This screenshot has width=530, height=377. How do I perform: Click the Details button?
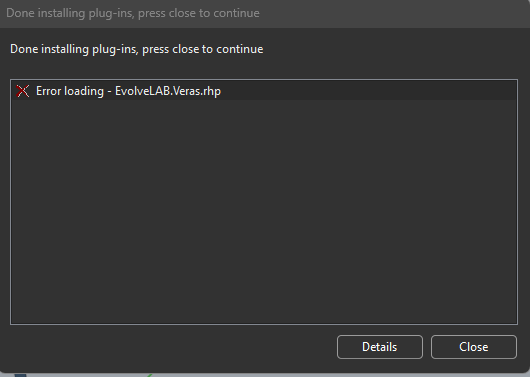pyautogui.click(x=380, y=347)
